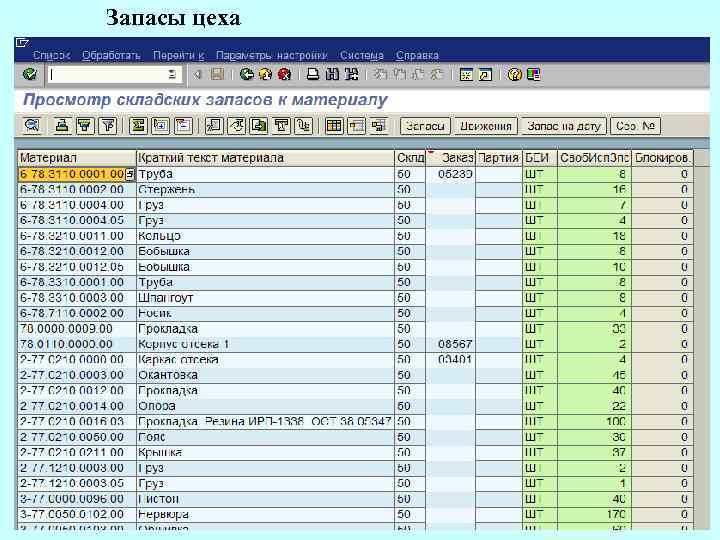Image resolution: width=720 pixels, height=540 pixels.
Task: Select the Материал column header
Action: coord(77,158)
